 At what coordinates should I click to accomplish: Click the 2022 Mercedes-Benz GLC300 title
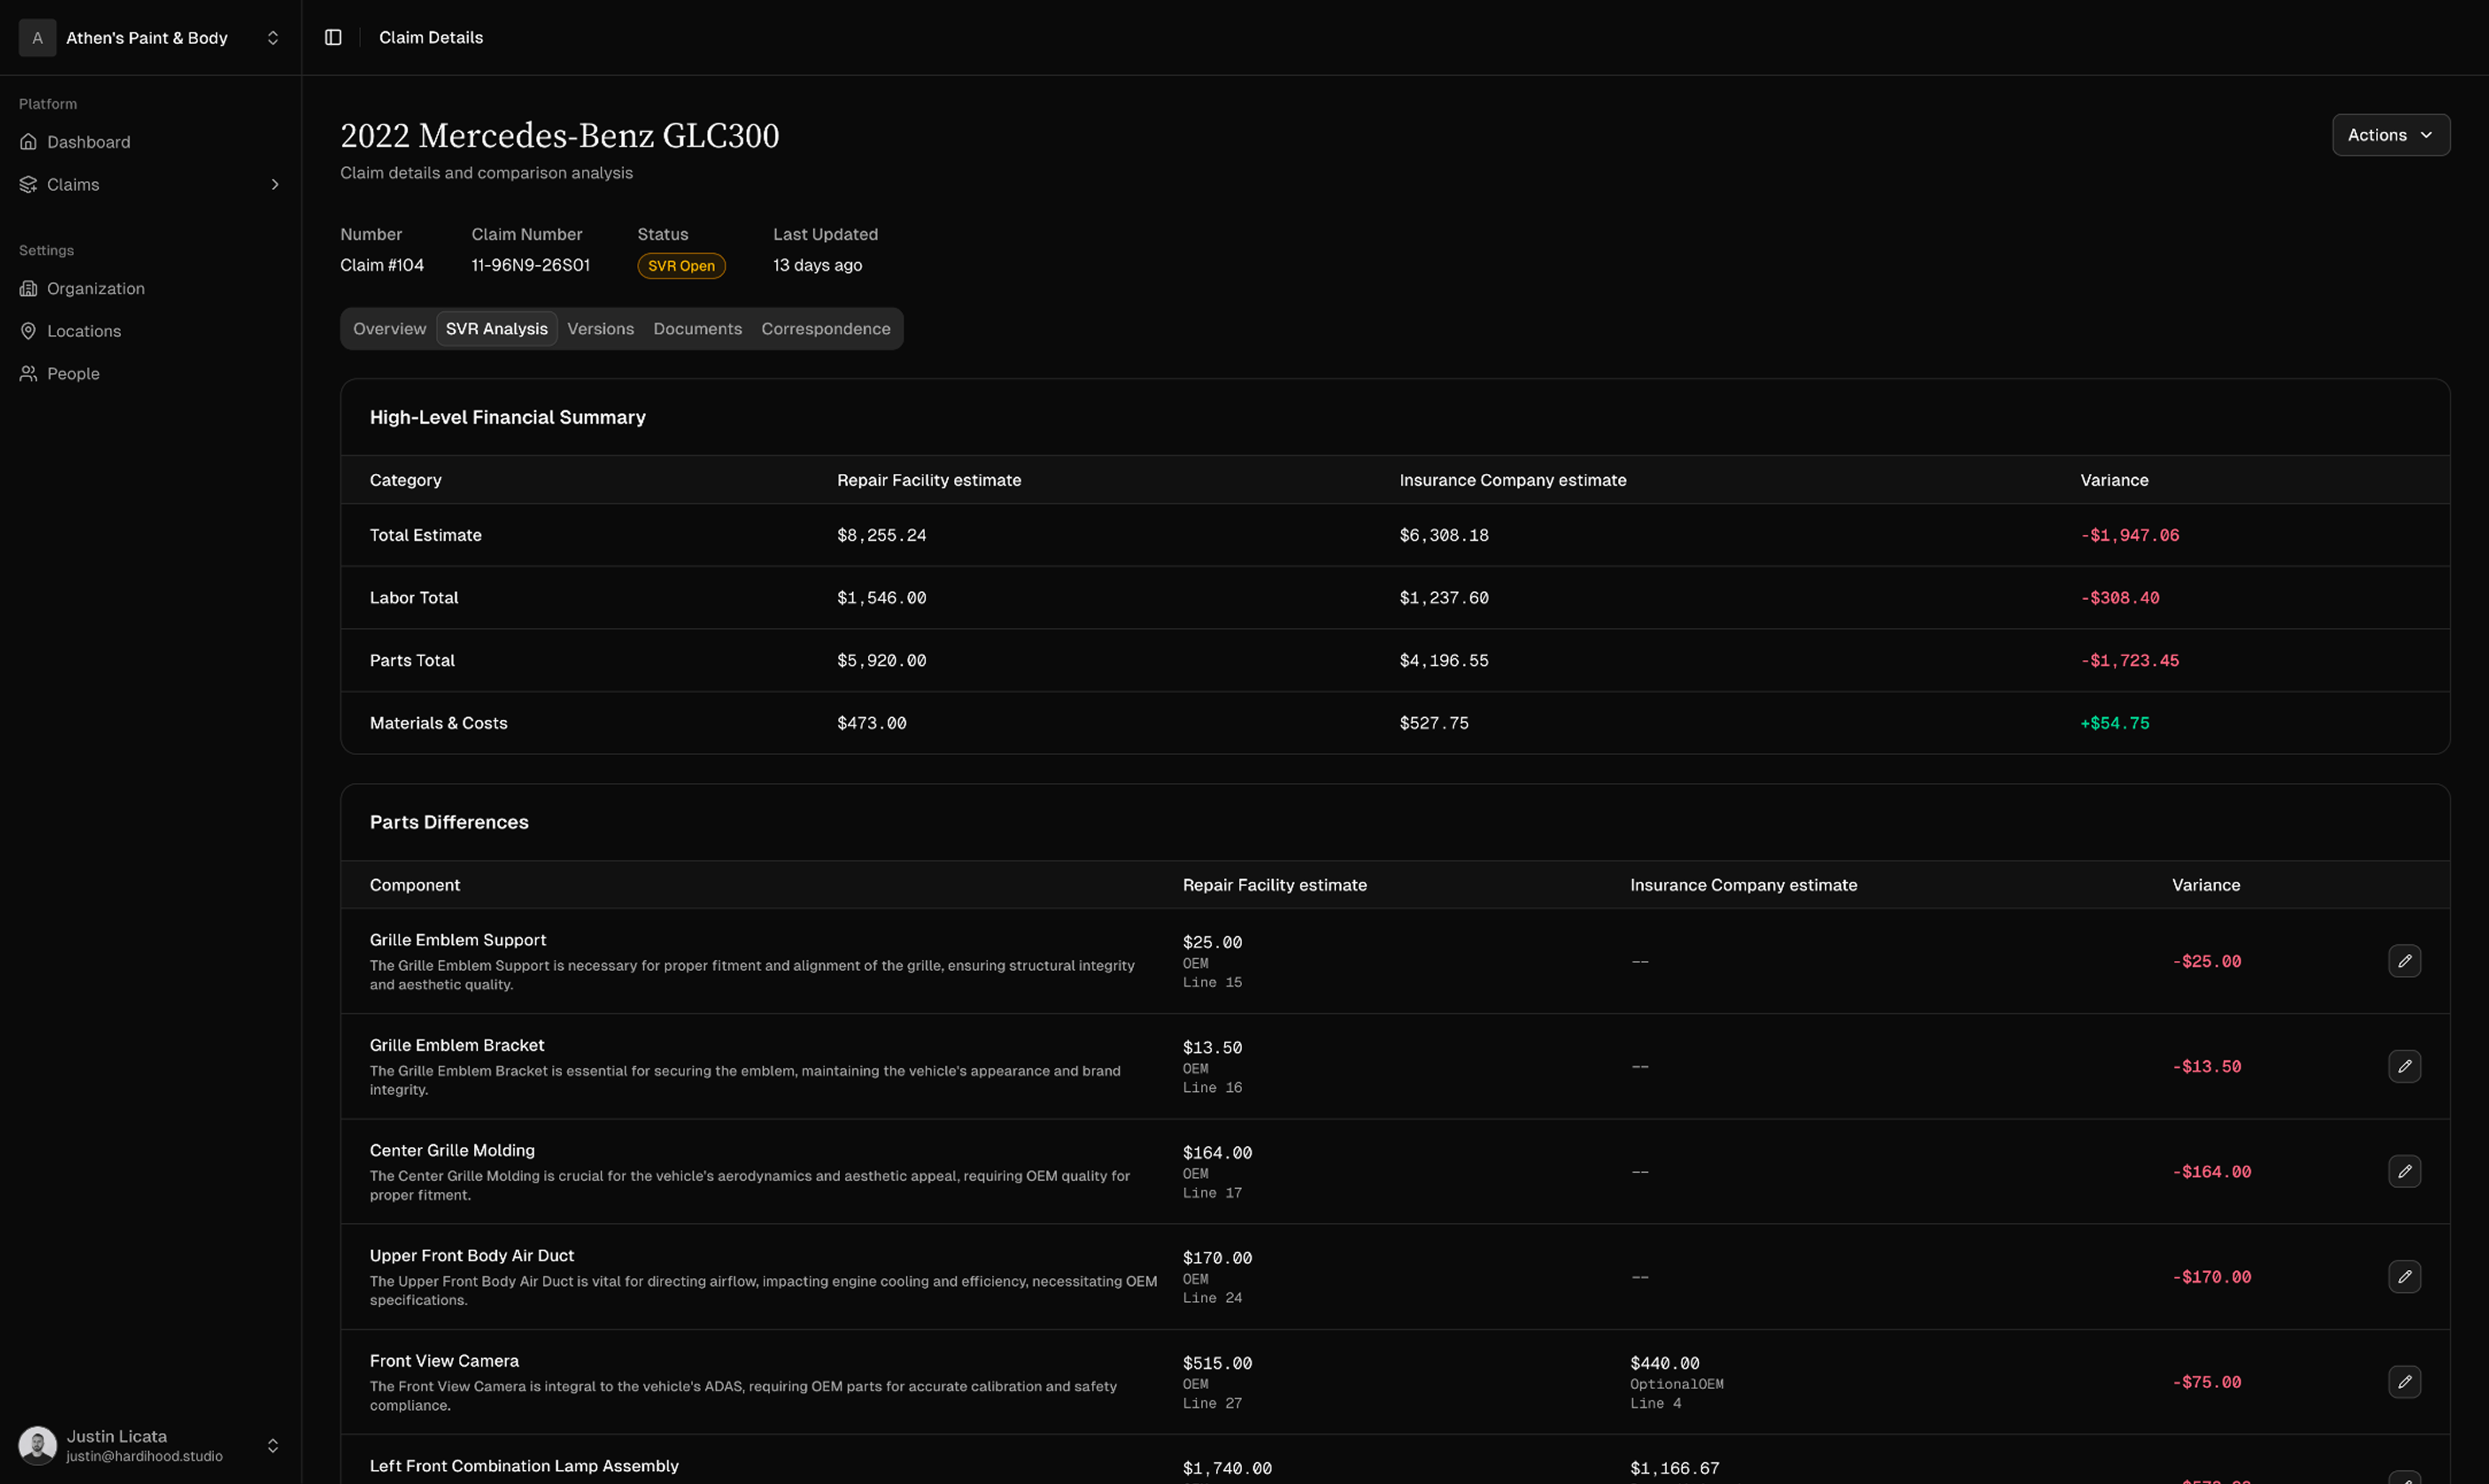coord(560,135)
